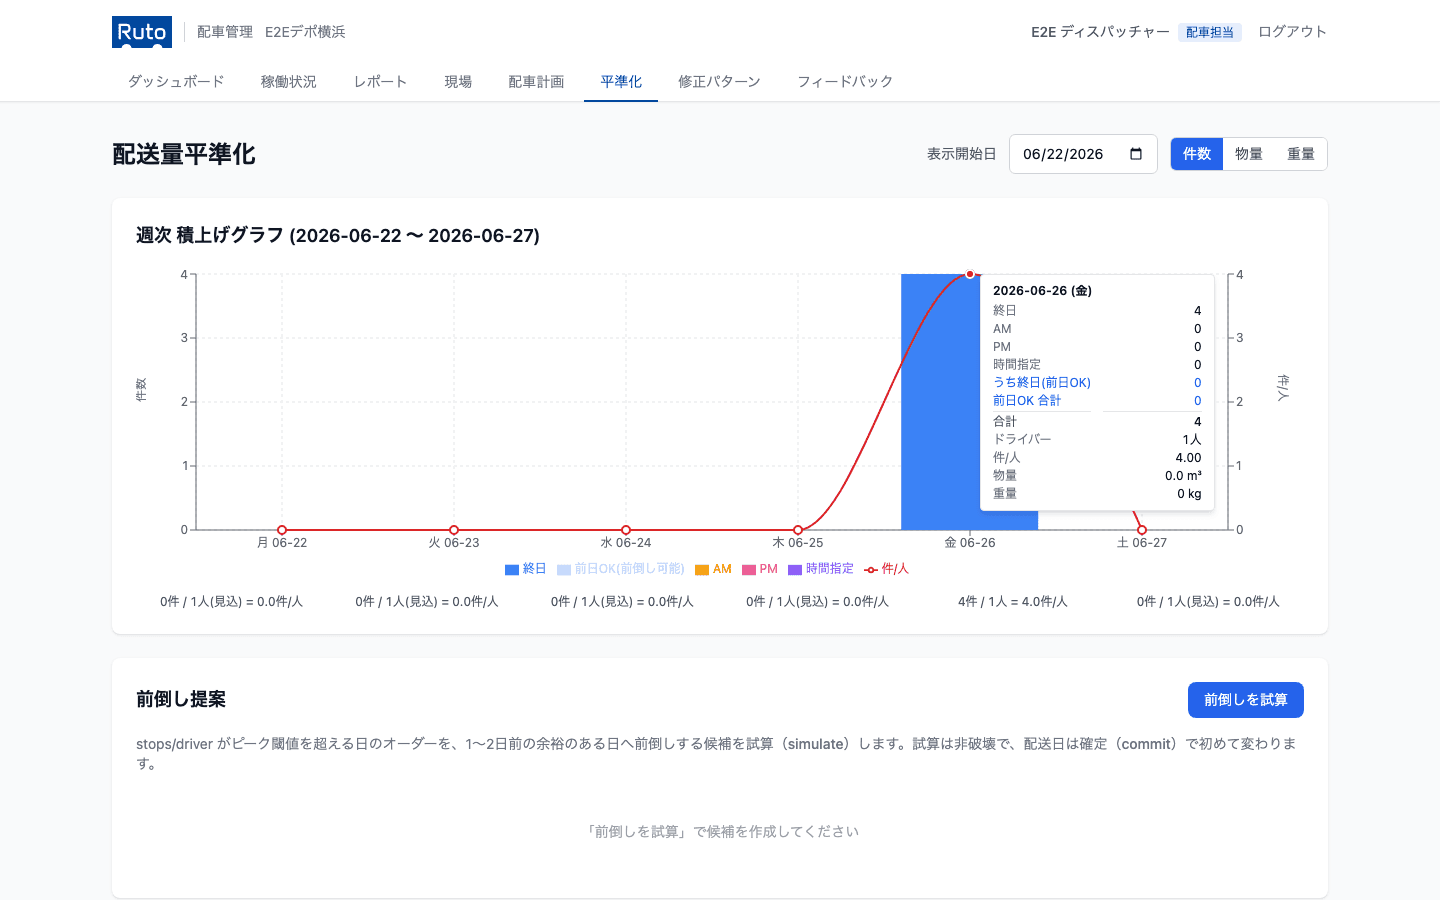Toggle the PM legend series
Image resolution: width=1440 pixels, height=900 pixels.
click(x=760, y=569)
